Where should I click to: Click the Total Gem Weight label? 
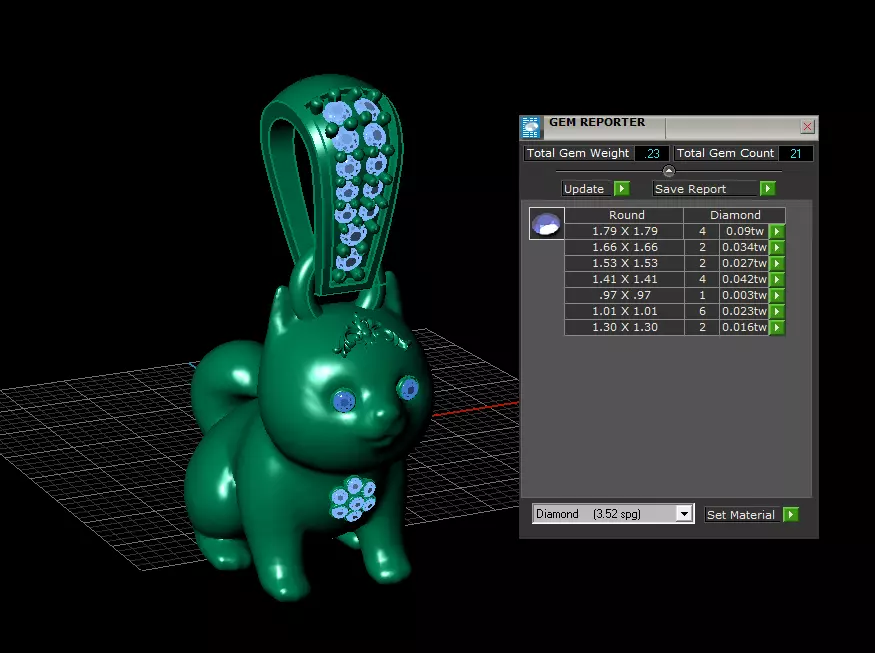(578, 153)
